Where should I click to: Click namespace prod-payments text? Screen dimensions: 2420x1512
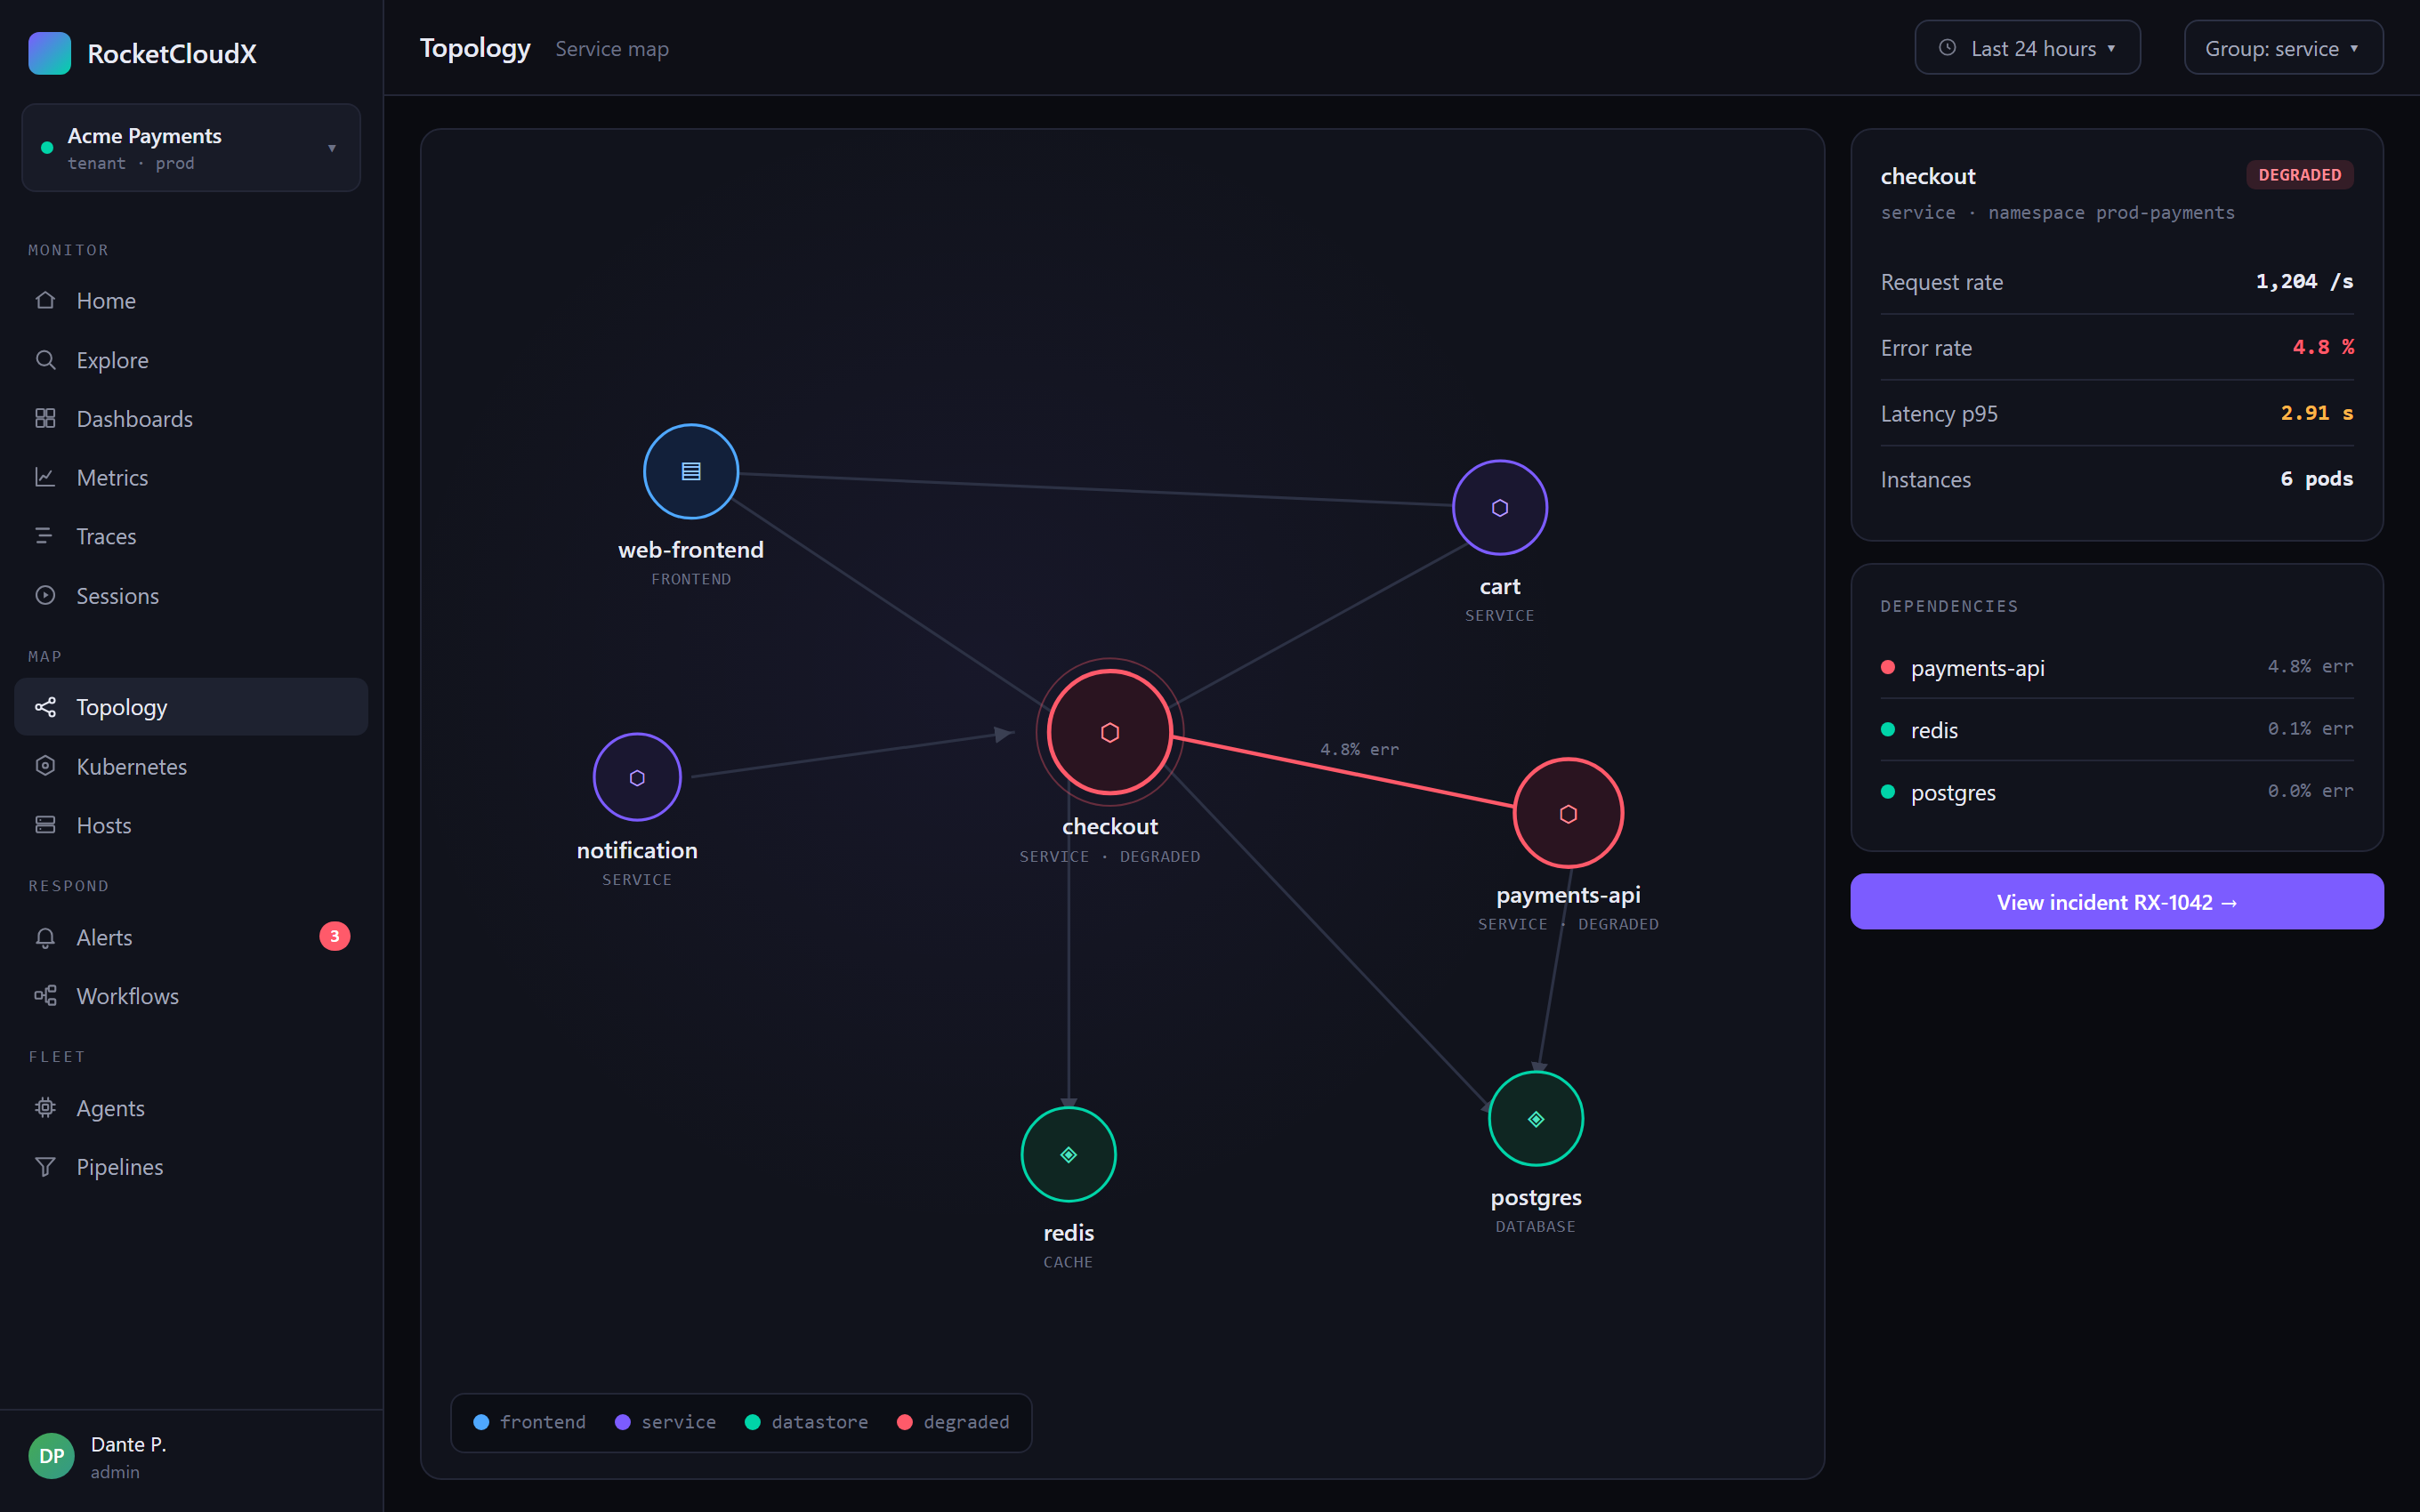[2110, 213]
